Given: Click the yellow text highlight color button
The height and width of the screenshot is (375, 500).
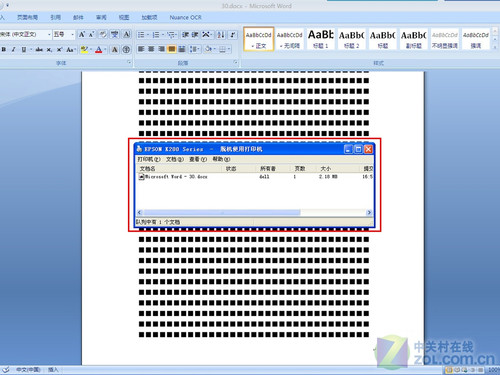Looking at the screenshot, I should (x=84, y=50).
